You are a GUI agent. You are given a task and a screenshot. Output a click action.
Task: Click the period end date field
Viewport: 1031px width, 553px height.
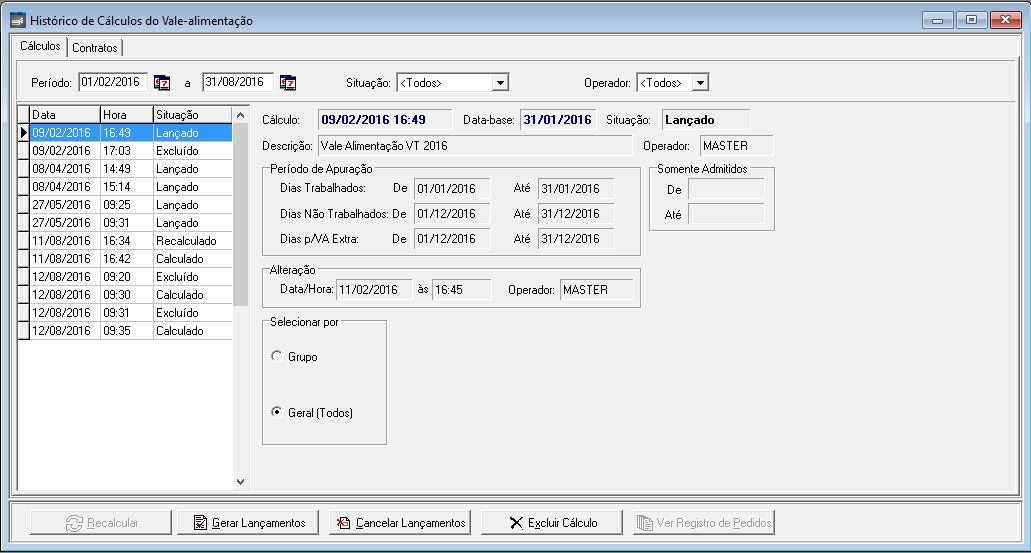click(x=238, y=82)
